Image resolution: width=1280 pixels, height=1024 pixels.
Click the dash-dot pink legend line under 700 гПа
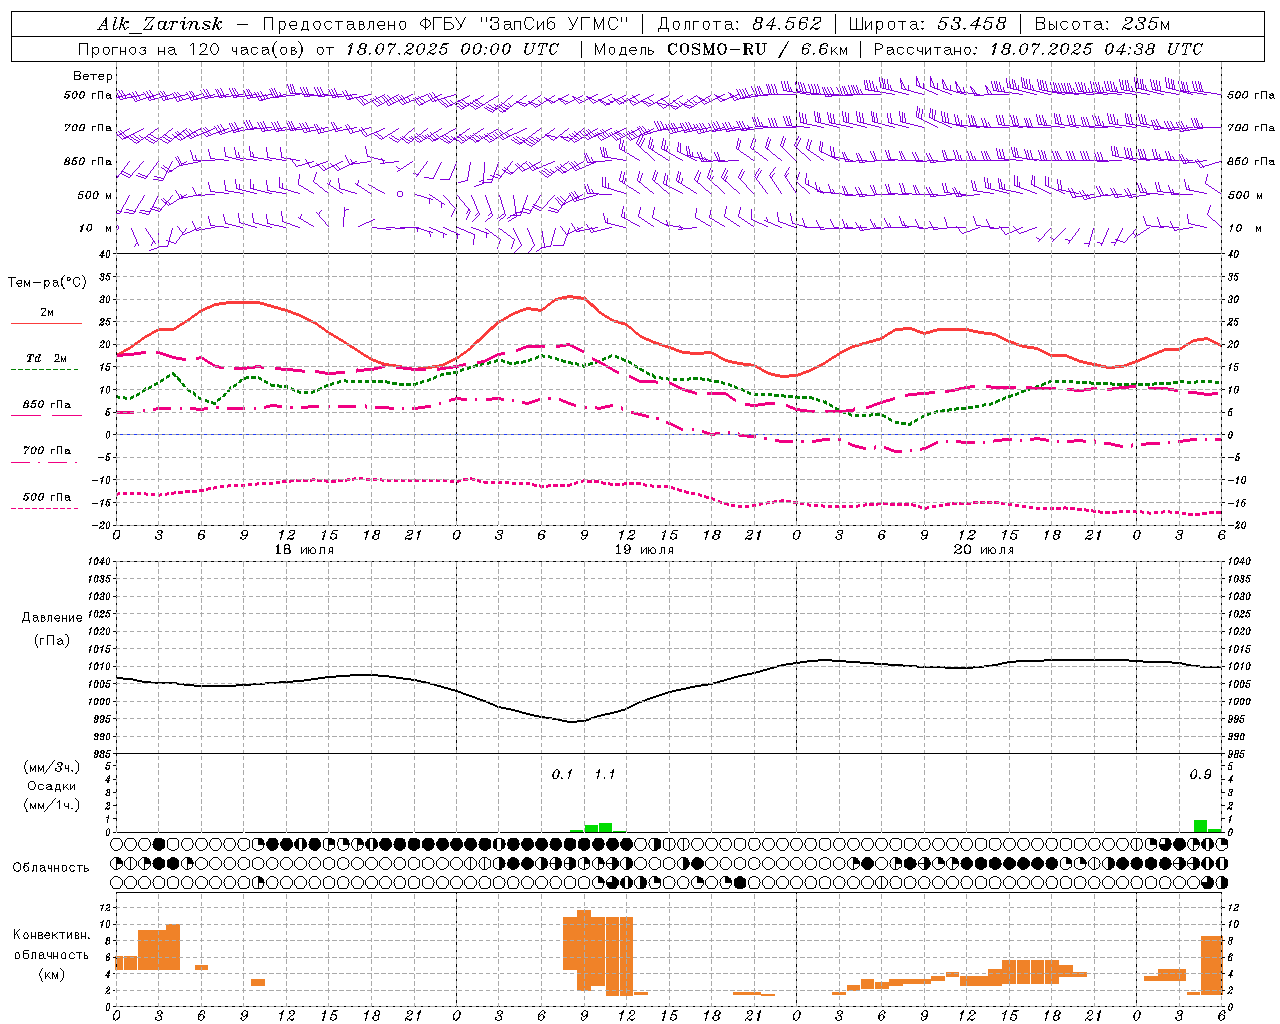(44, 462)
